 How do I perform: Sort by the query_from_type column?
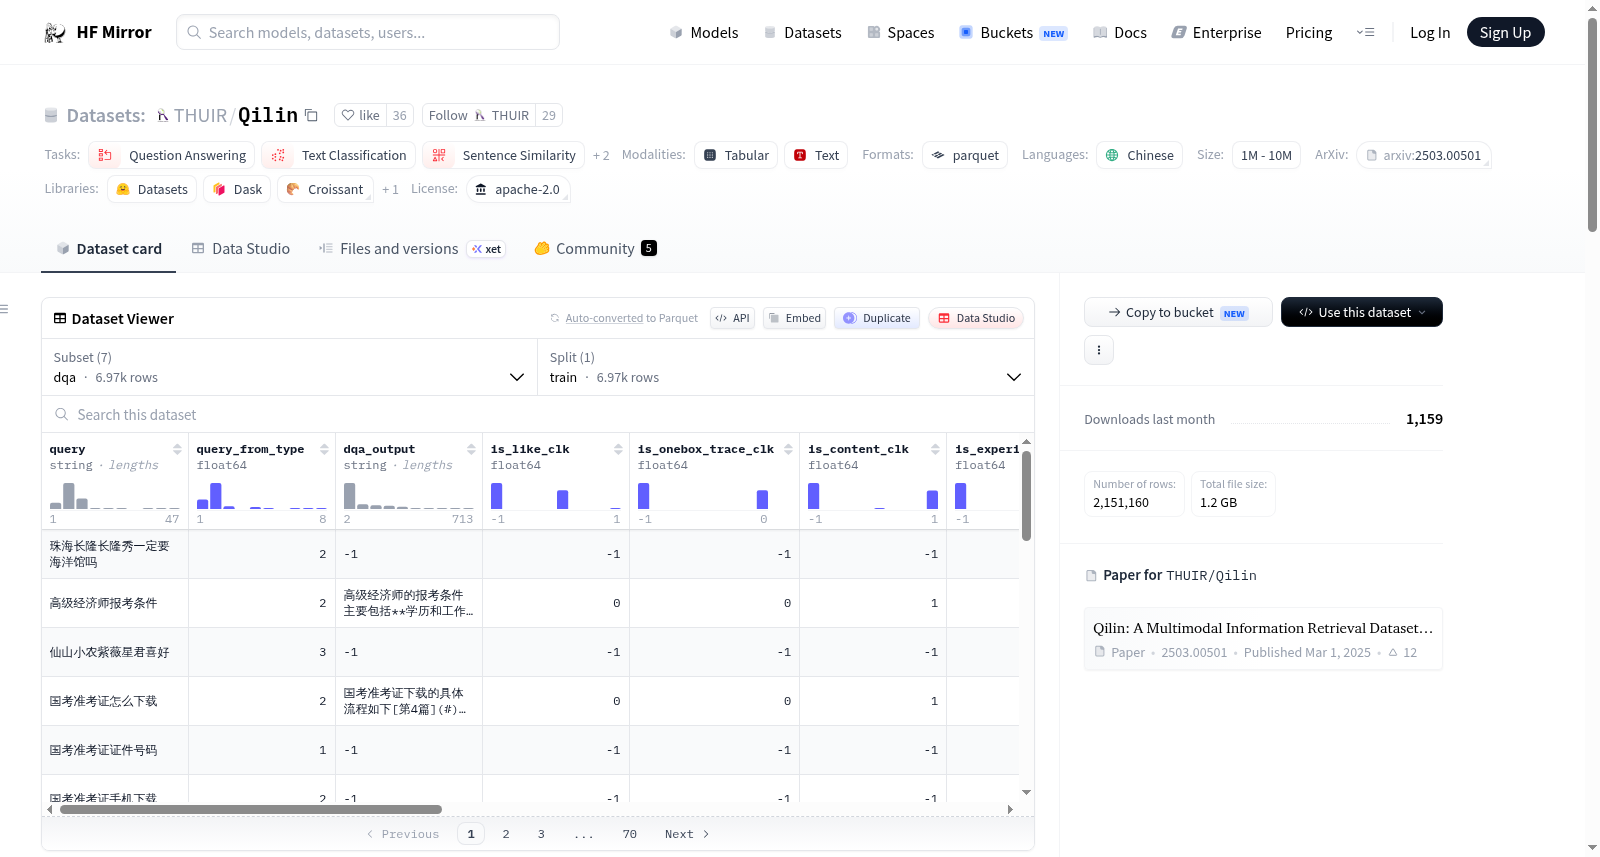point(324,449)
